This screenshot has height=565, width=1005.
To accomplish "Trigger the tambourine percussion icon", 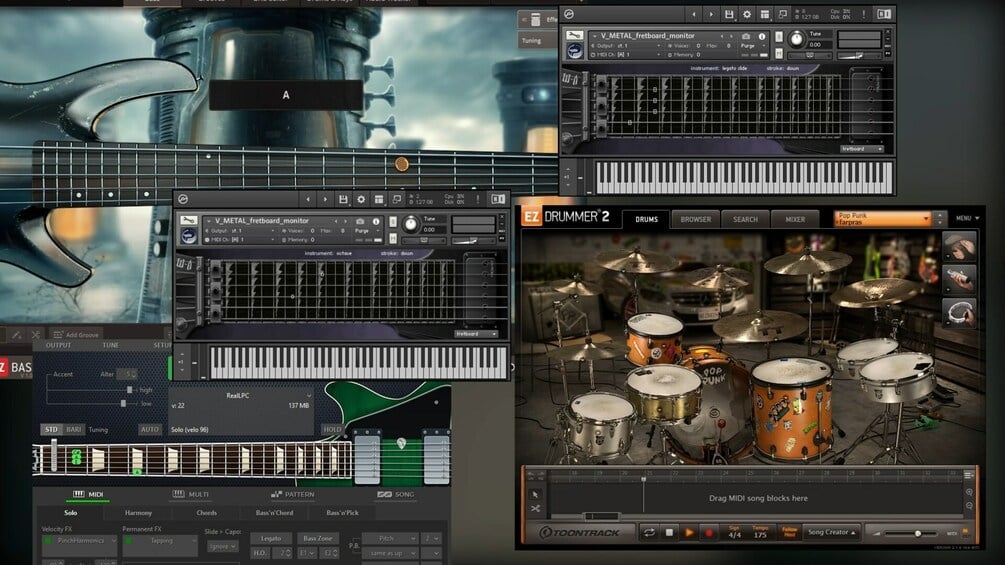I will [x=959, y=313].
